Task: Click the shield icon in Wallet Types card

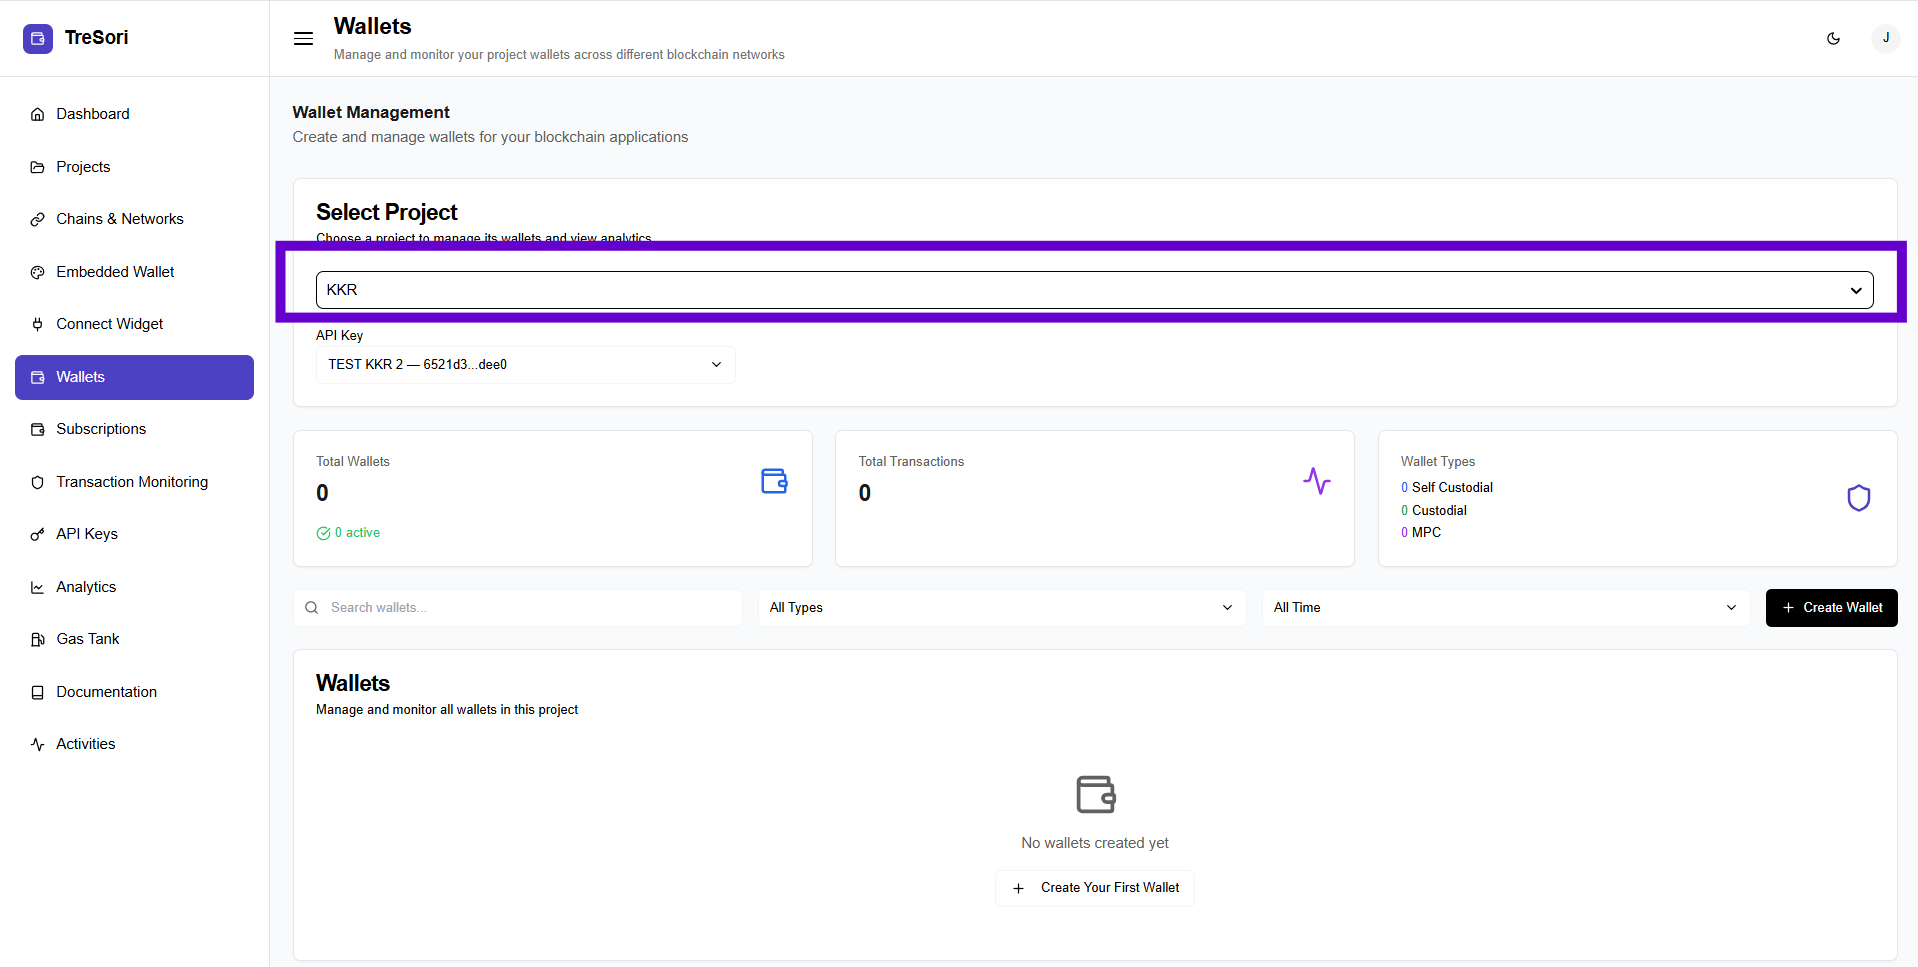Action: click(x=1858, y=498)
